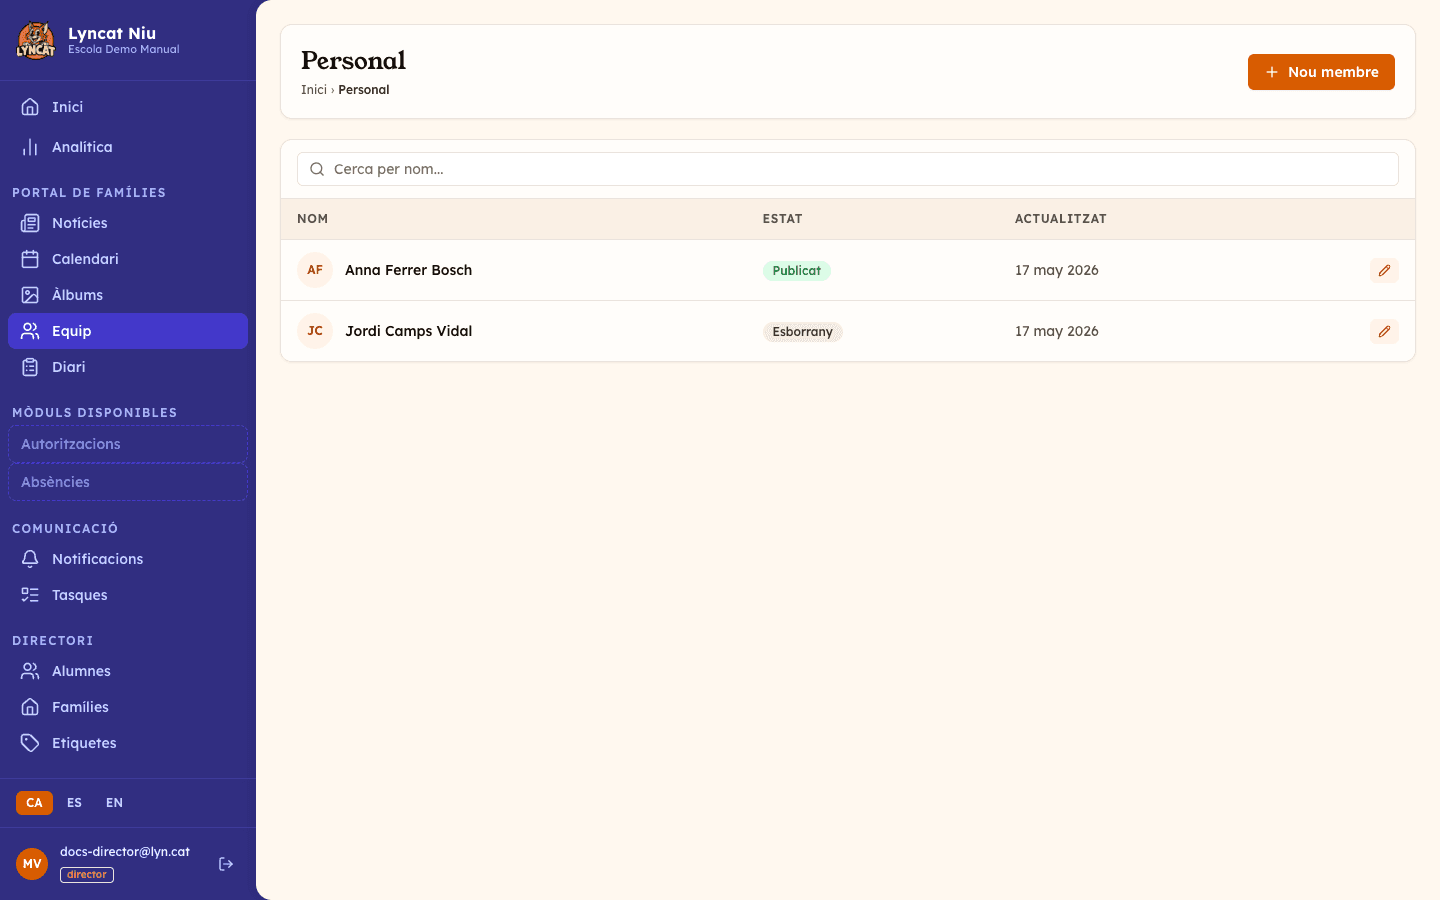Click the AF avatar for Anna Ferrer
This screenshot has width=1440, height=900.
pos(315,270)
